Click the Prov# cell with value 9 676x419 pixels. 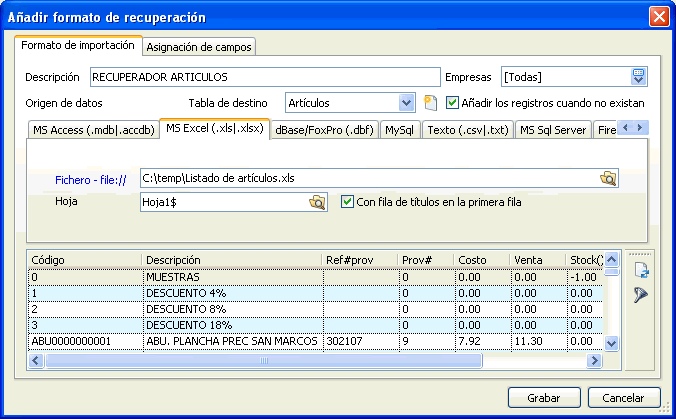coord(427,341)
